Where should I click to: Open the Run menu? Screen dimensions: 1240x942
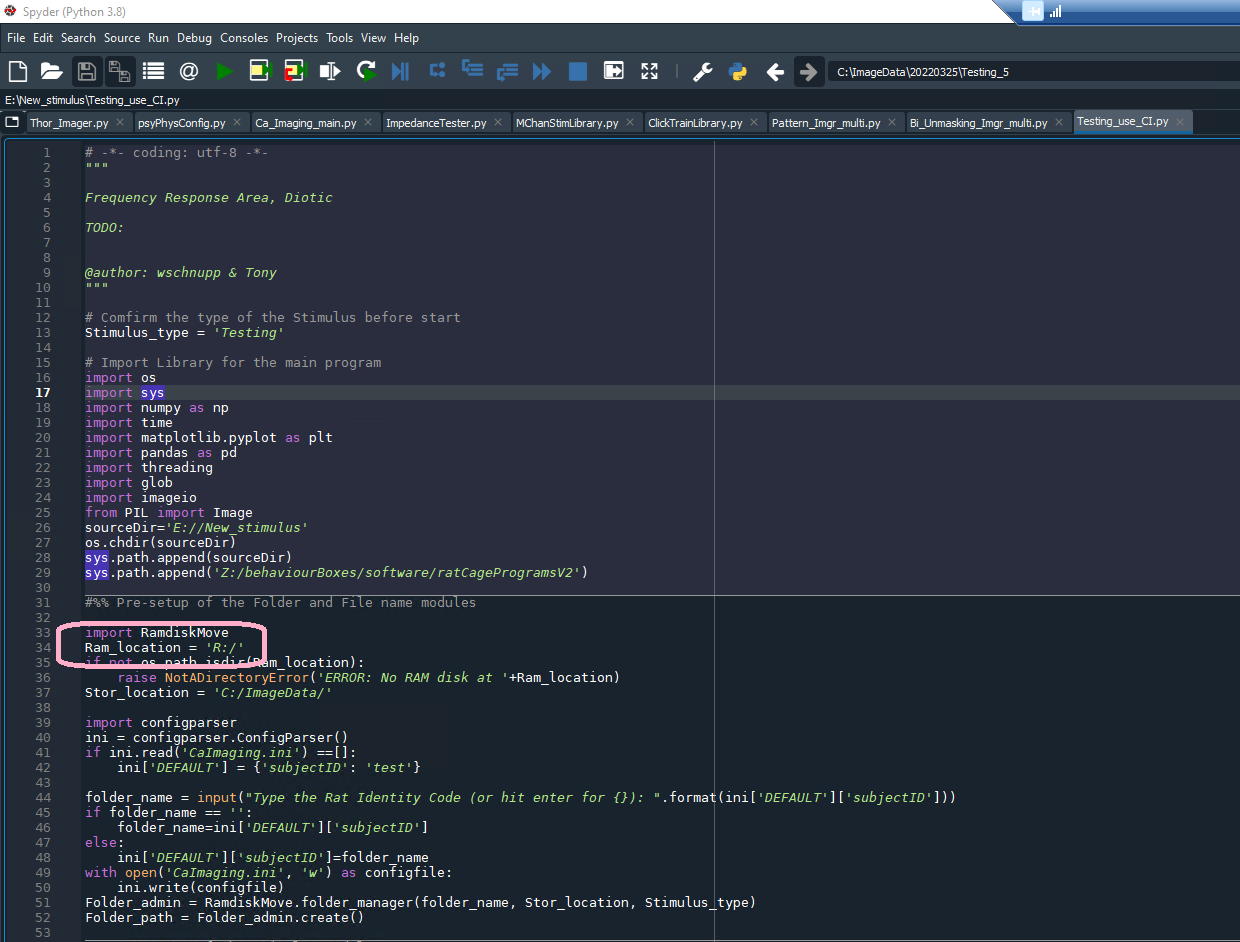[158, 38]
